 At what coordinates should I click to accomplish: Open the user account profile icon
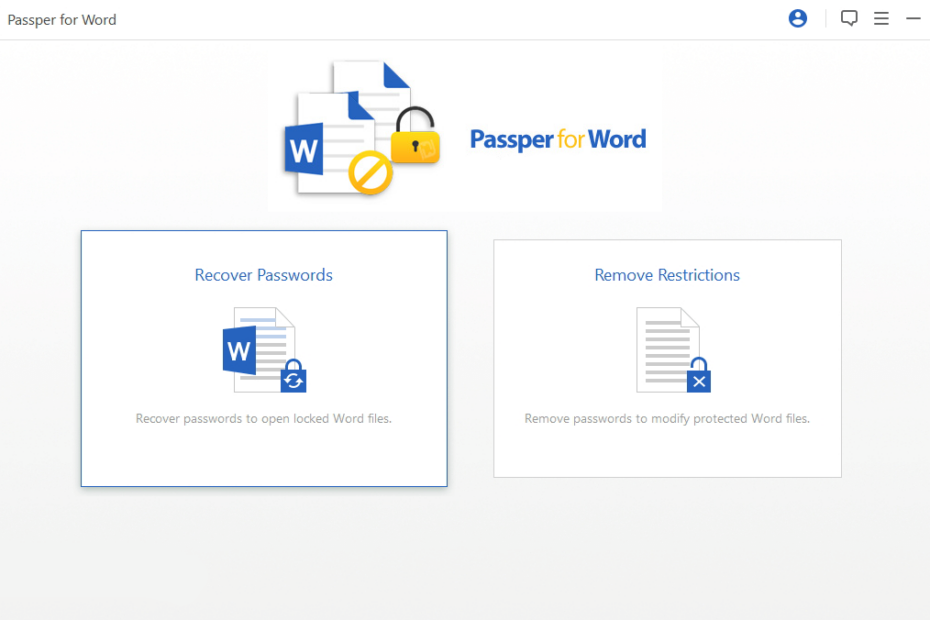pos(798,18)
